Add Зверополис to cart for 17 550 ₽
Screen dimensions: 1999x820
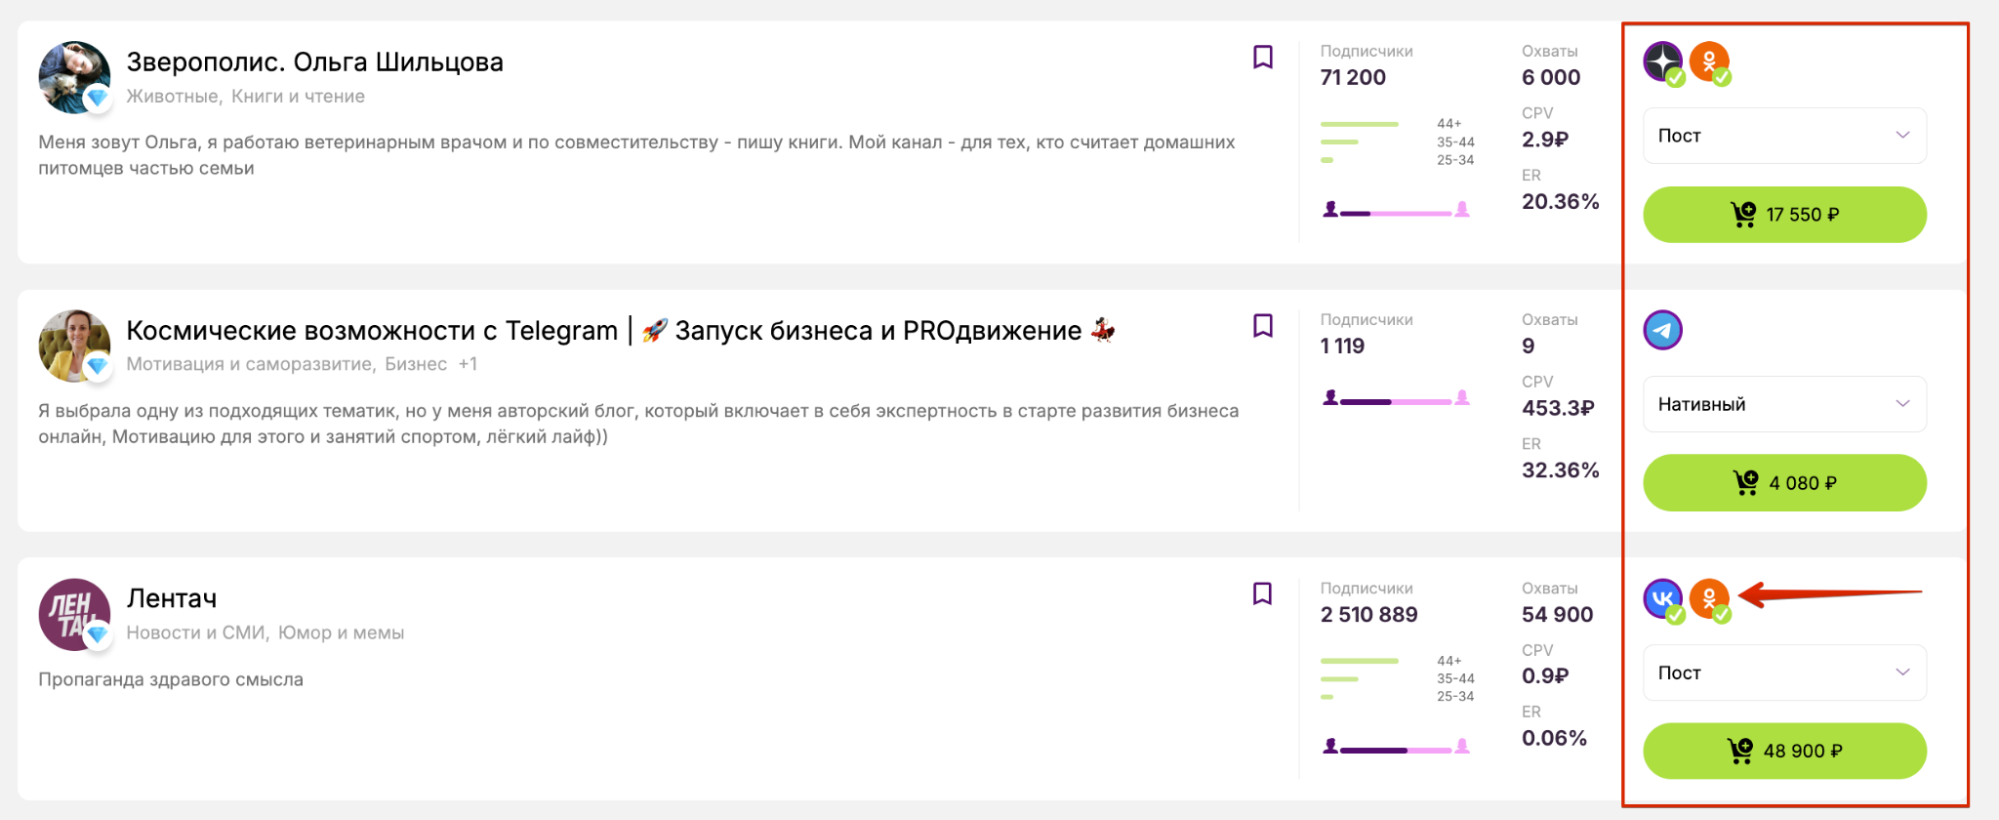[x=1784, y=215]
